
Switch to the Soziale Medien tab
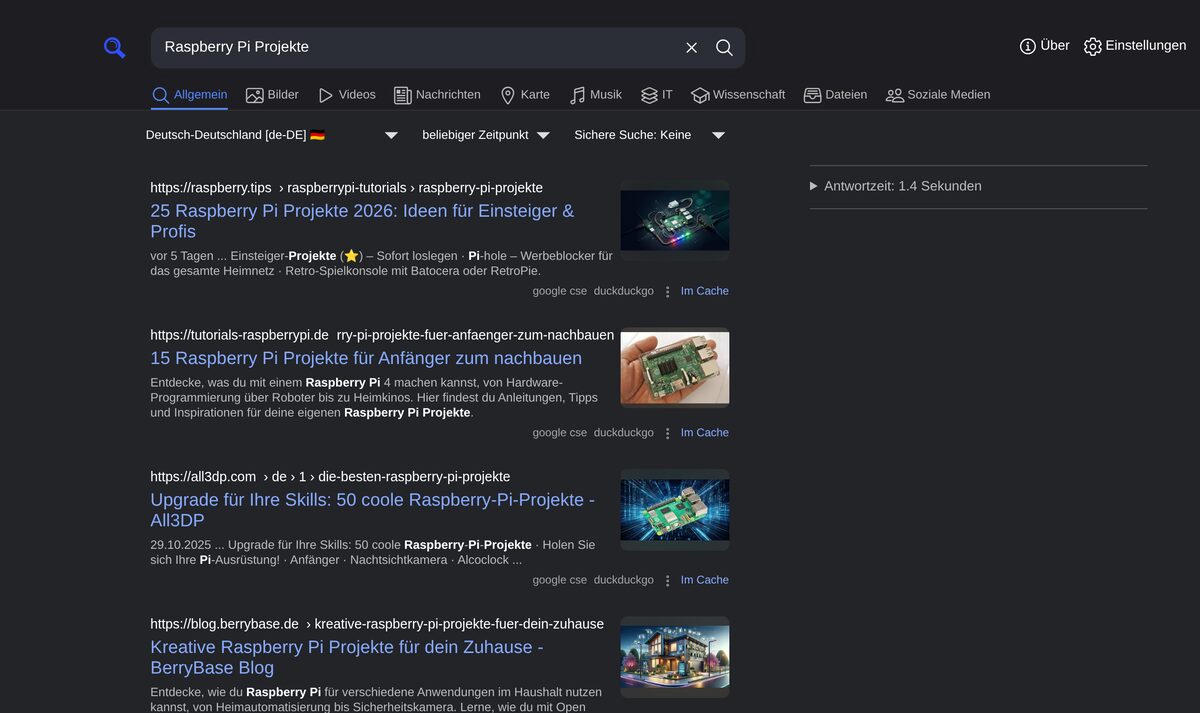(938, 95)
